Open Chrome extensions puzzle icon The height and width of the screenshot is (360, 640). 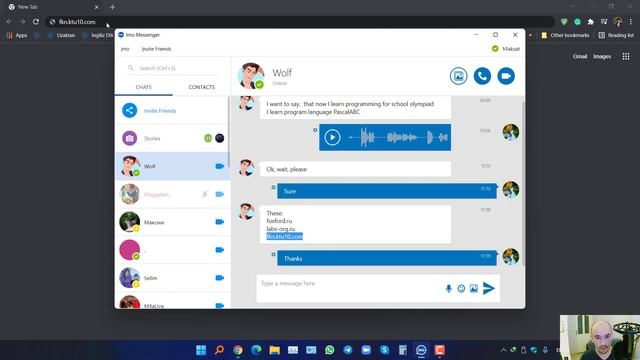590,22
